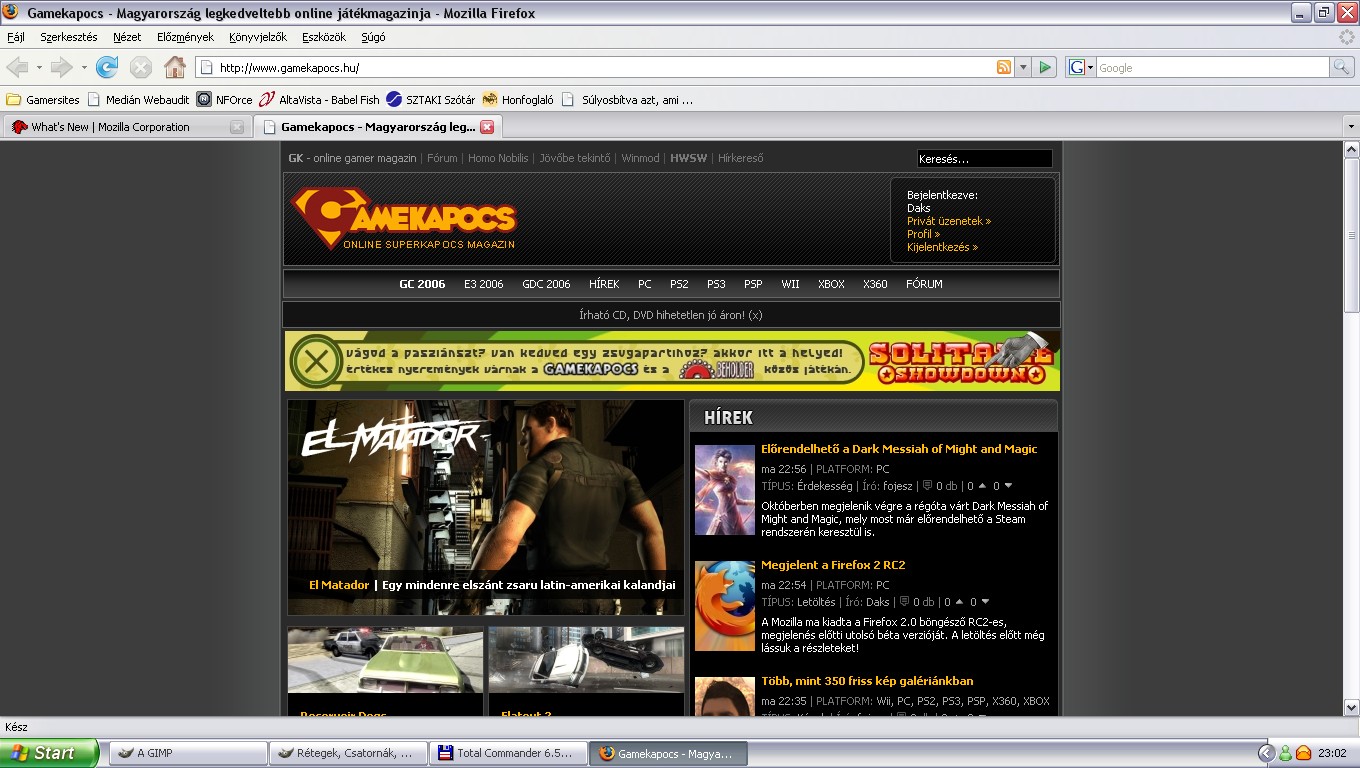
Task: Close the What's New Mozilla tab
Action: point(237,127)
